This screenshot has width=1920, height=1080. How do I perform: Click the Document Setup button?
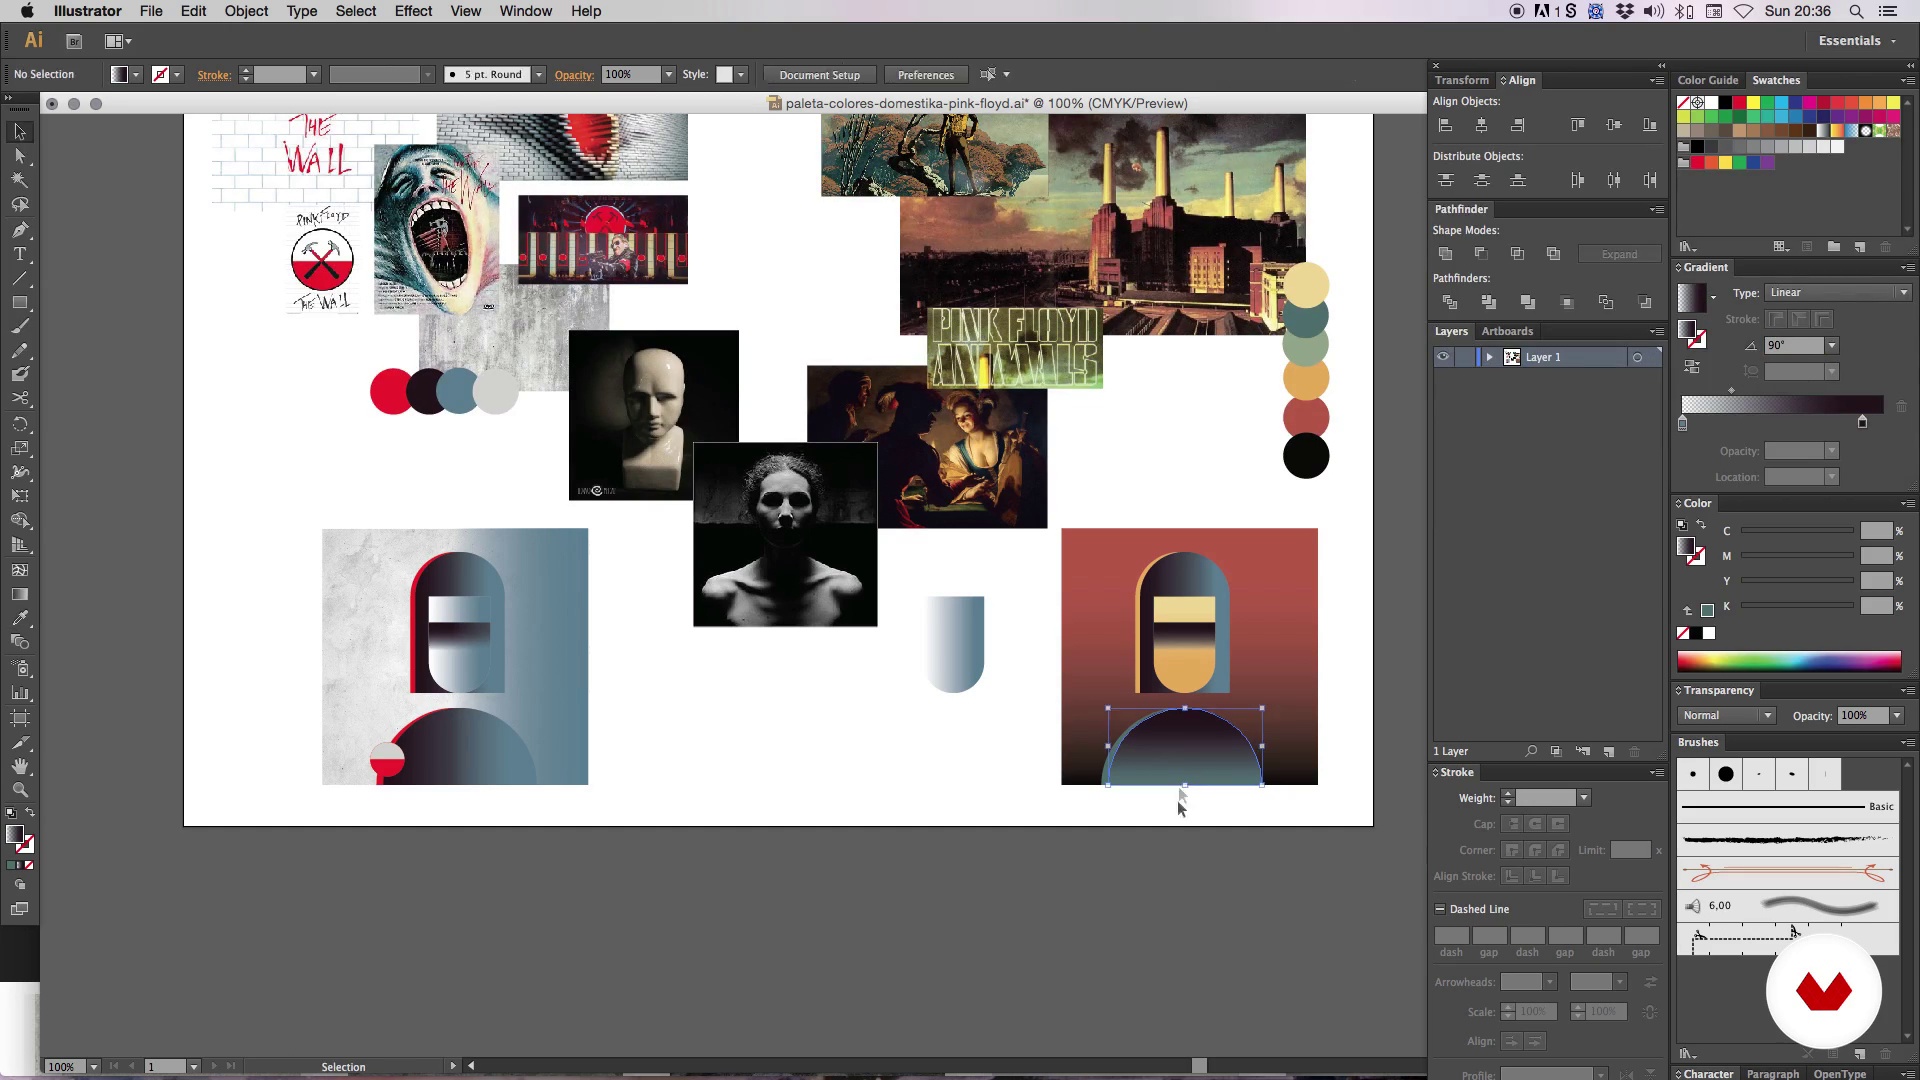point(819,75)
